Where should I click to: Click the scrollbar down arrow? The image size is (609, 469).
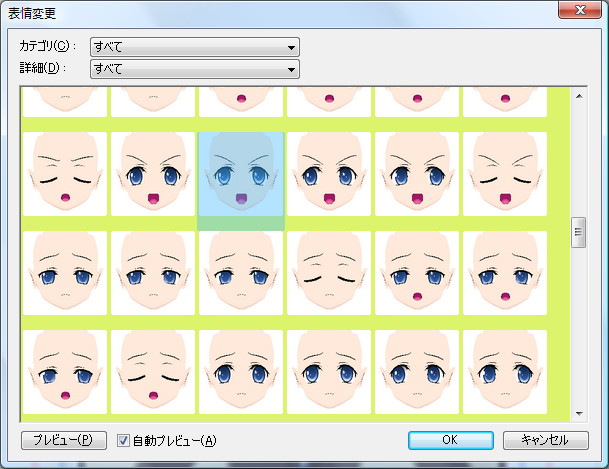[579, 414]
